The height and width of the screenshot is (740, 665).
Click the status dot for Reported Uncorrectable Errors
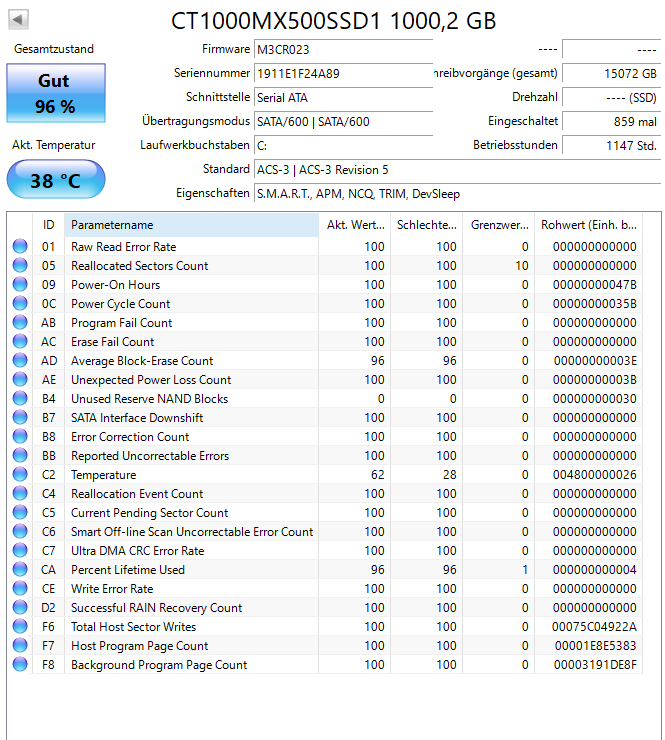(20, 455)
